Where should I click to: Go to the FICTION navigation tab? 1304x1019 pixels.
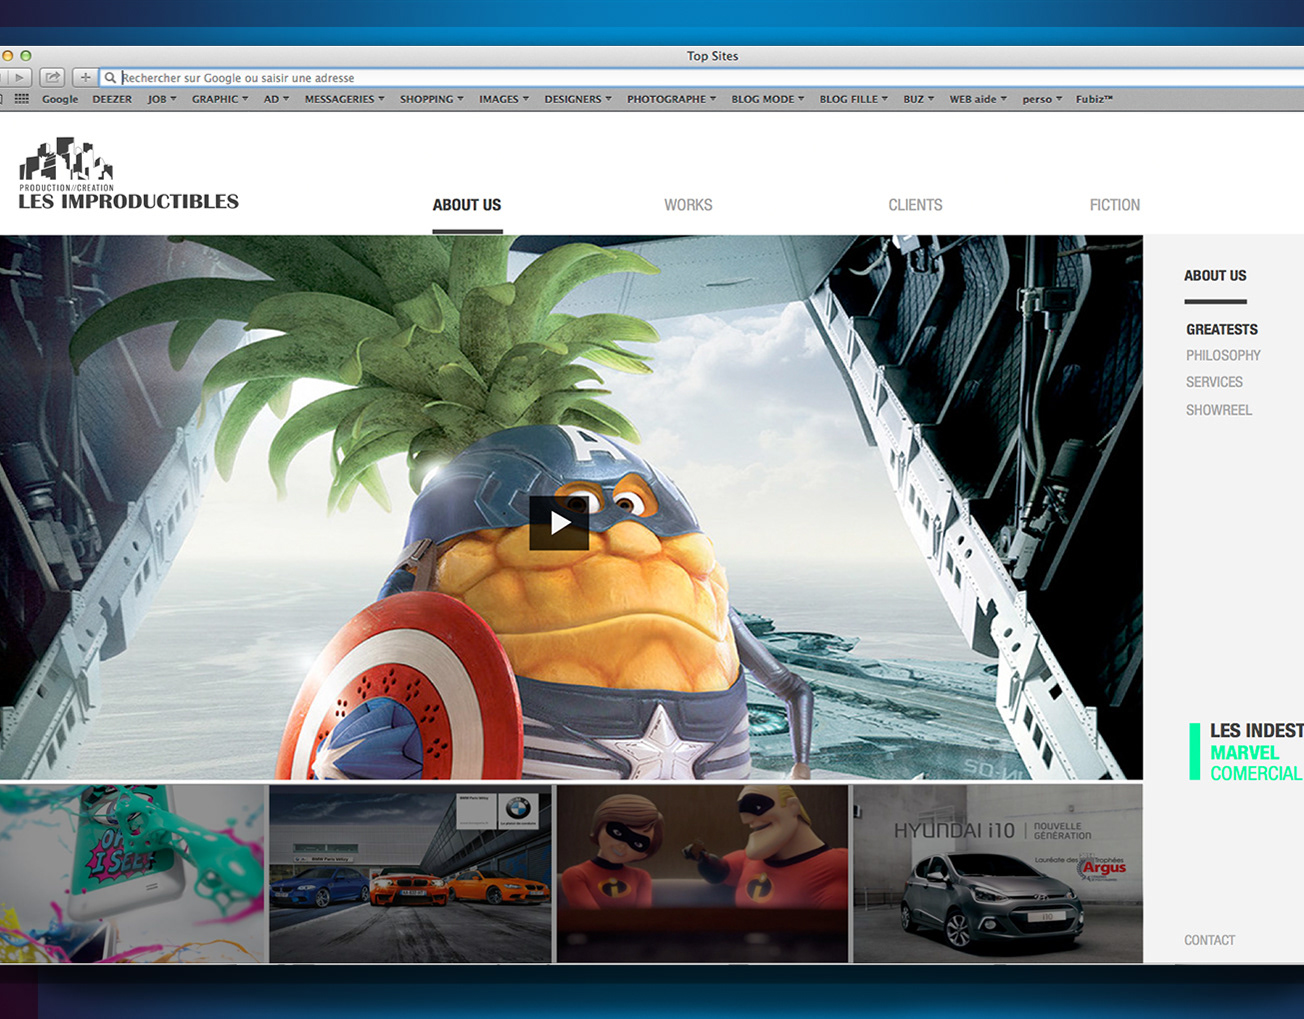click(1115, 205)
